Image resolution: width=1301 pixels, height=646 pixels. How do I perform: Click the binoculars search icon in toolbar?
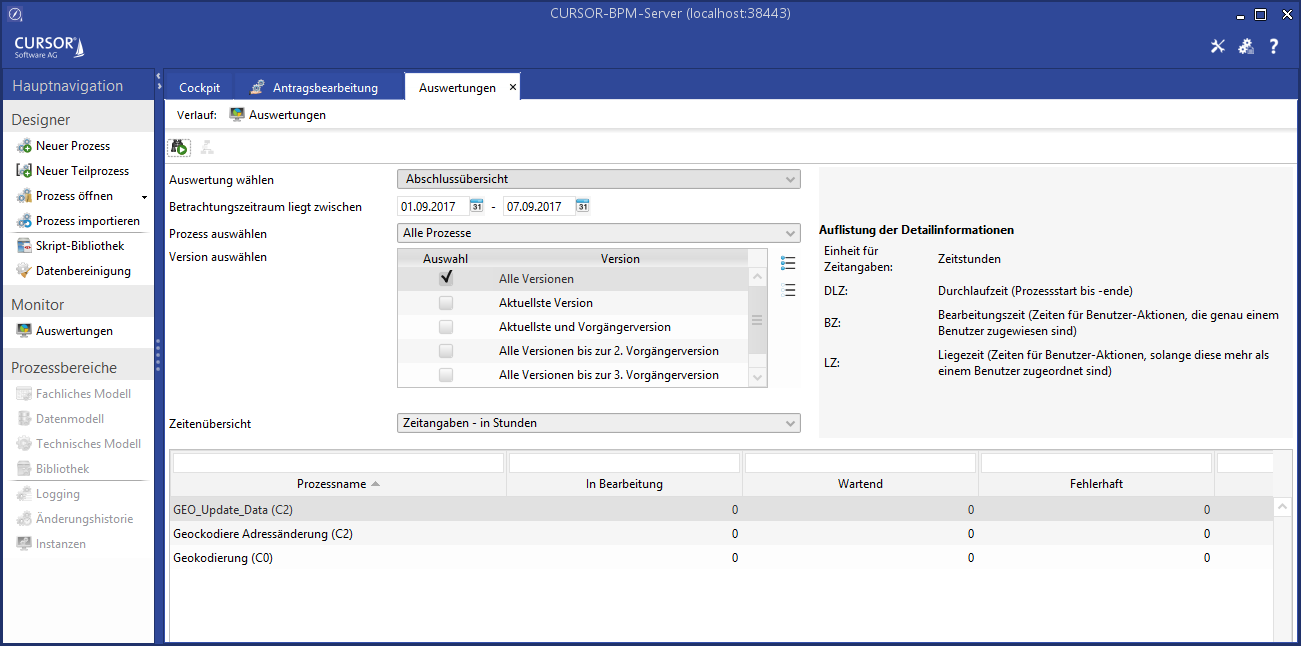179,147
